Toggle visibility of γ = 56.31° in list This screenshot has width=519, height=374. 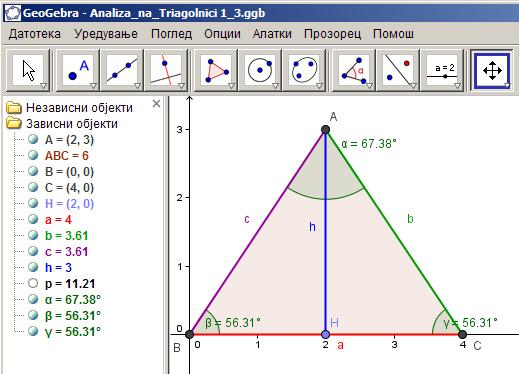click(x=33, y=331)
